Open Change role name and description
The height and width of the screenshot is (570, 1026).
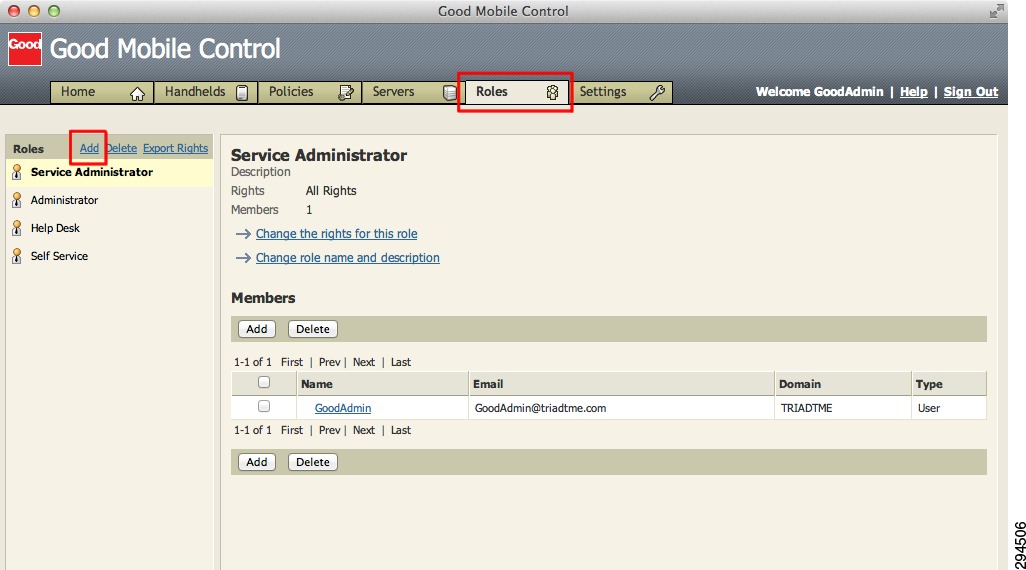[x=347, y=257]
